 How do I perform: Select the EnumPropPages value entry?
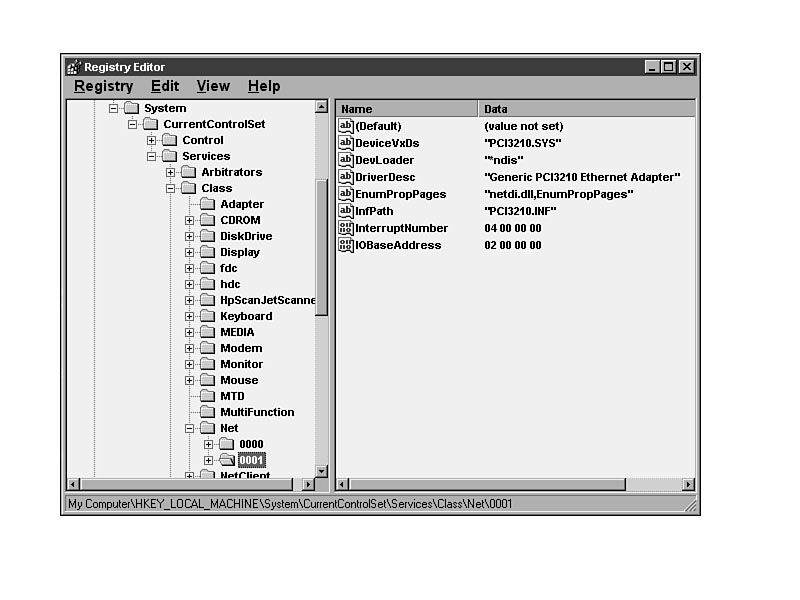click(400, 194)
